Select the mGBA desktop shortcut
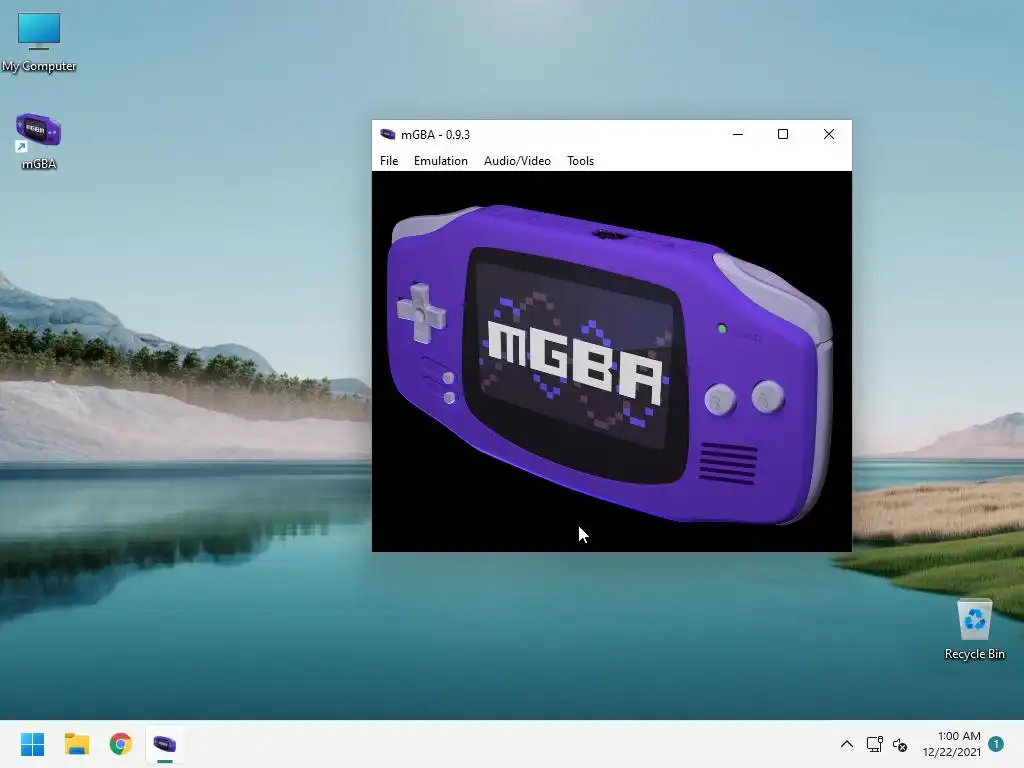Screen dimensions: 1024x768 39,142
